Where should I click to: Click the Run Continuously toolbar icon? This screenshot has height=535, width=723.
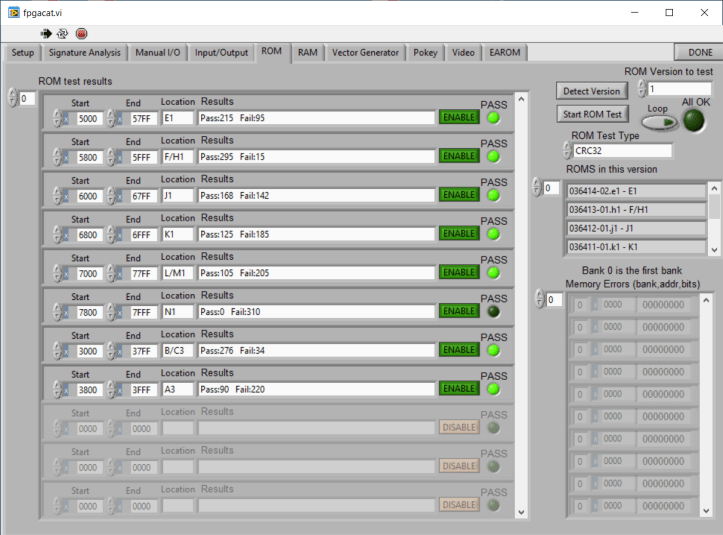tap(62, 33)
